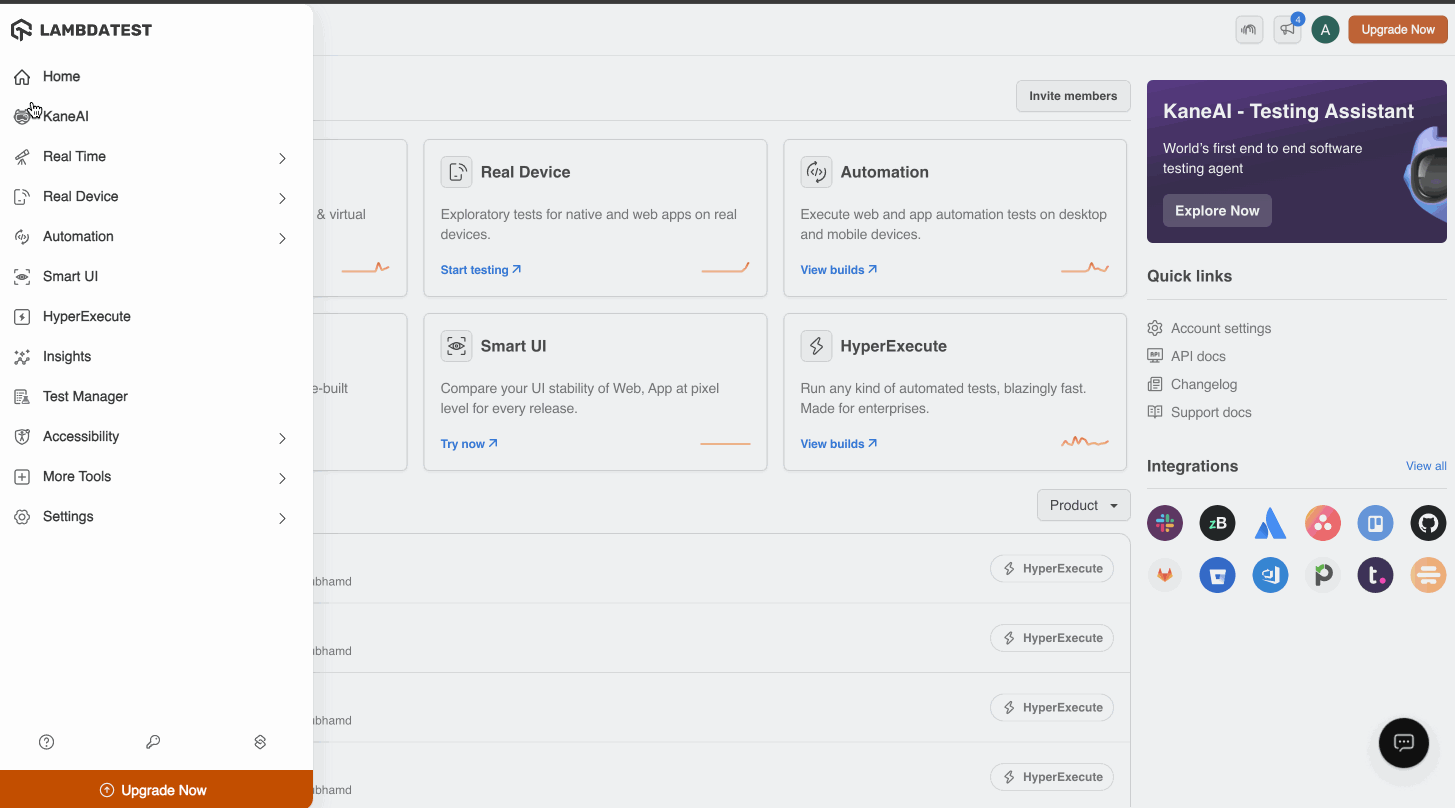Open the key icon in sidebar footer
Viewport: 1455px width, 808px height.
(153, 742)
